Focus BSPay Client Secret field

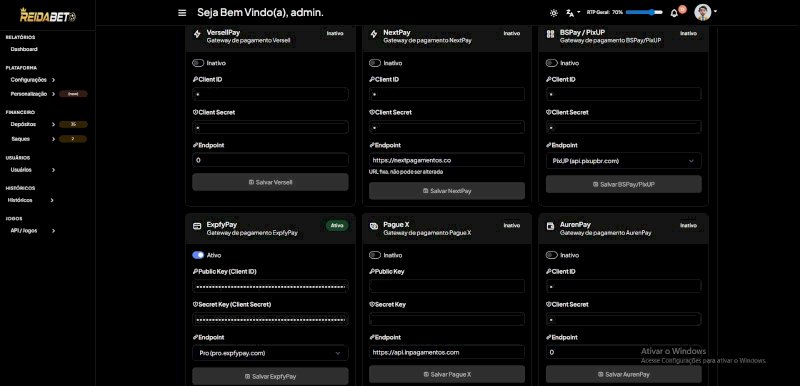[x=623, y=127]
